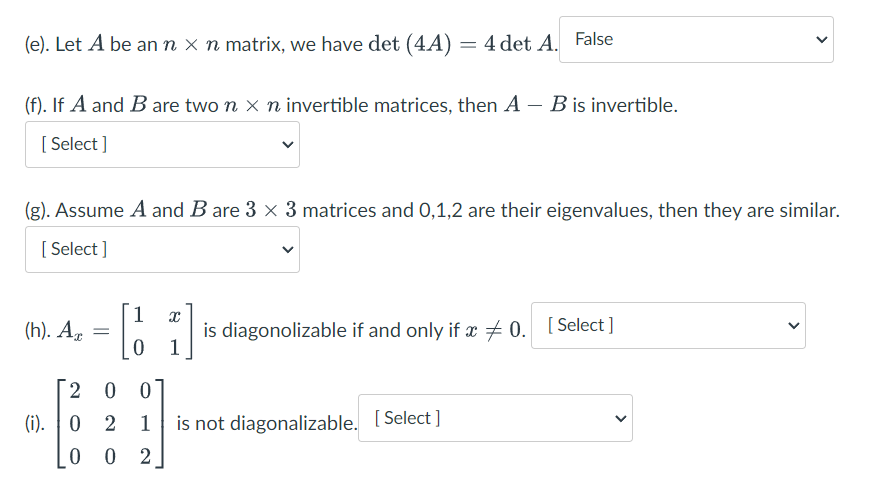895x480 pixels.
Task: Click the question (f) statement about A − B
Action: click(x=350, y=106)
